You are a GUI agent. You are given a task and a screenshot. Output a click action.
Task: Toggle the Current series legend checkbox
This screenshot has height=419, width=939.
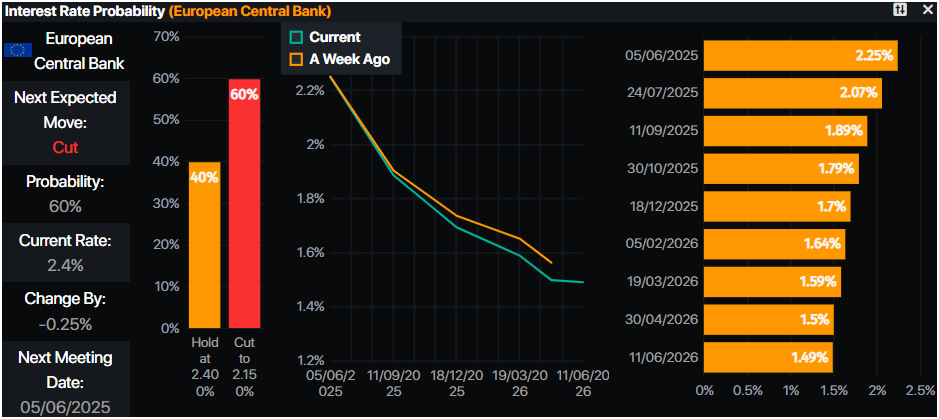[x=296, y=37]
